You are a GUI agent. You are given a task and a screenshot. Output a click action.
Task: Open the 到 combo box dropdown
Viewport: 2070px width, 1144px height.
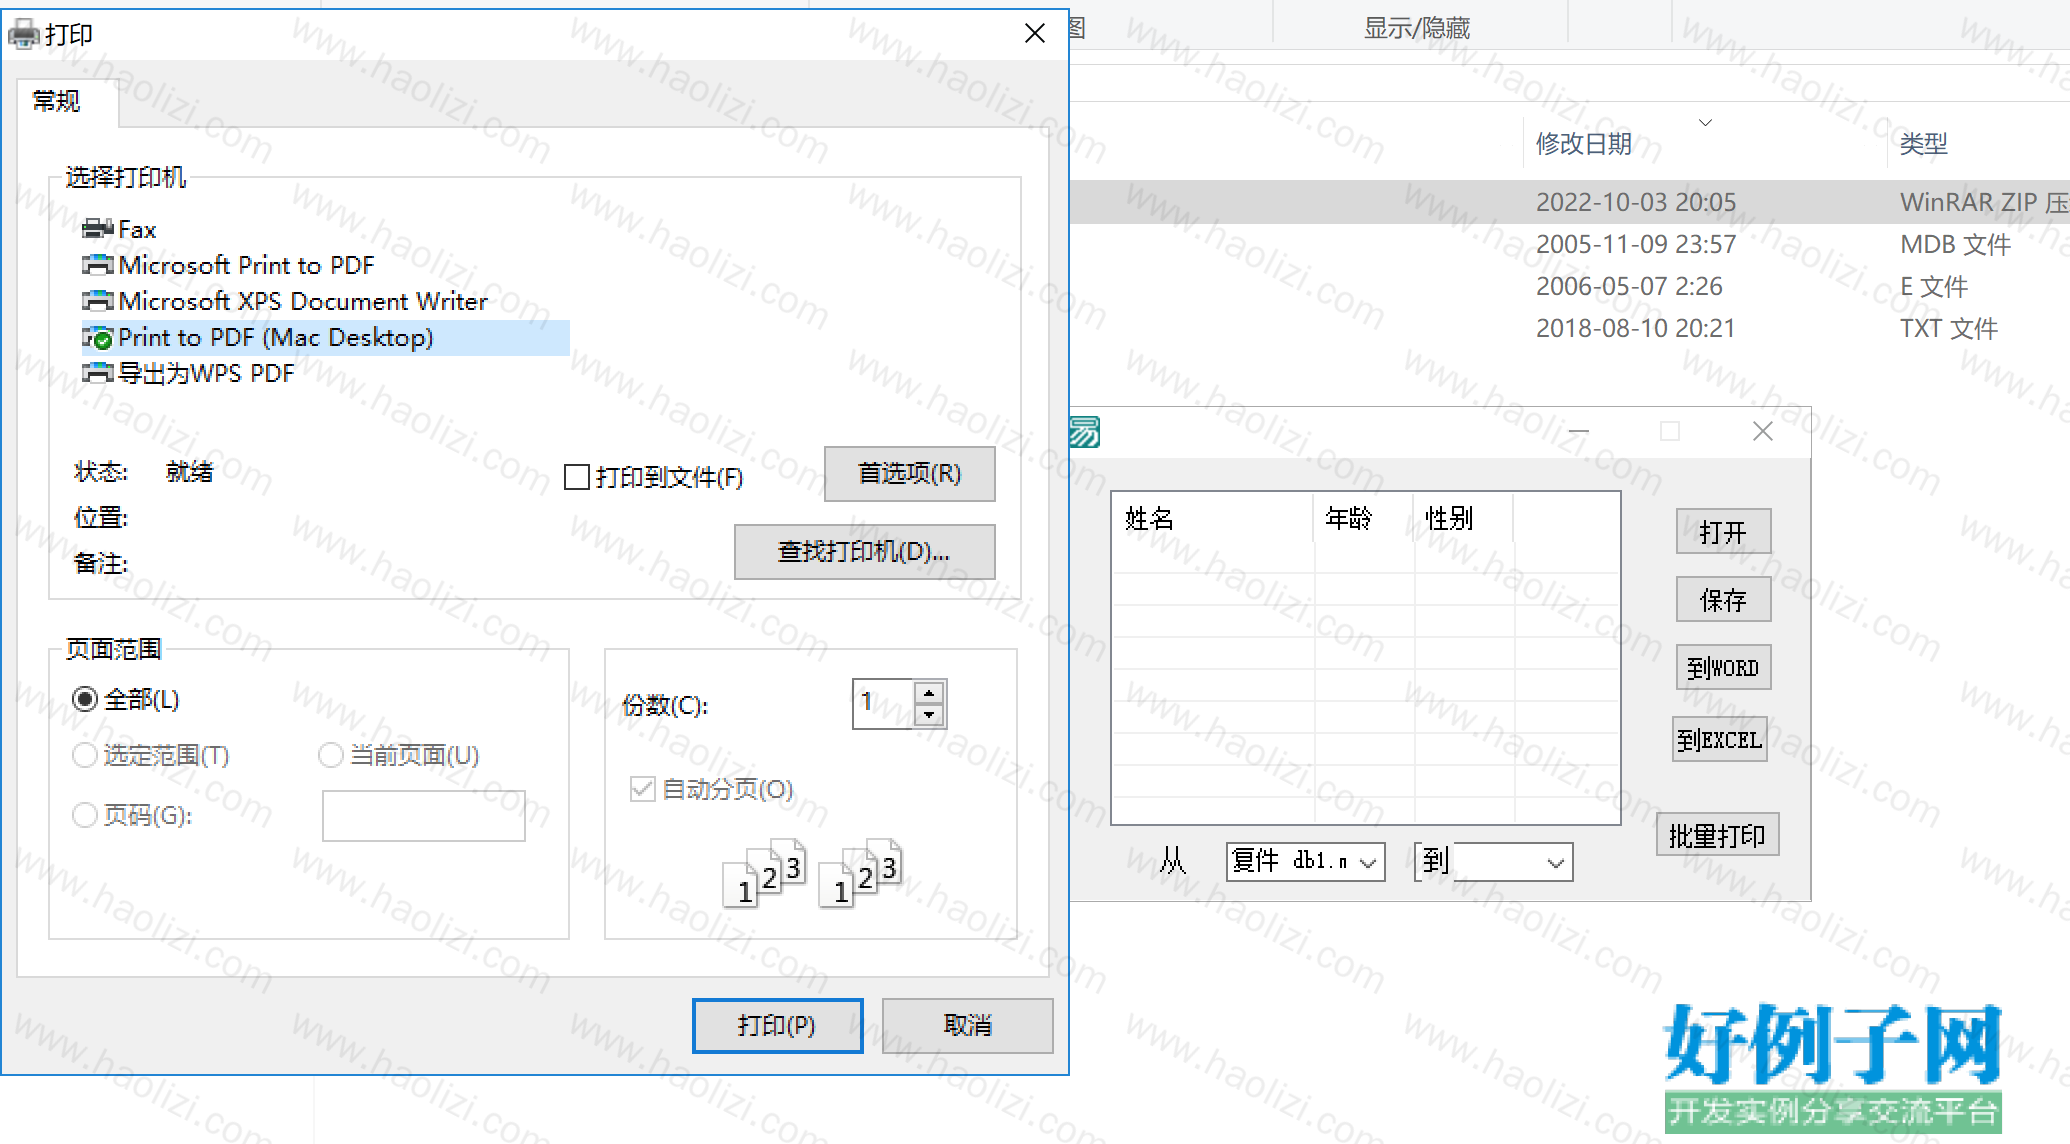coord(1555,862)
